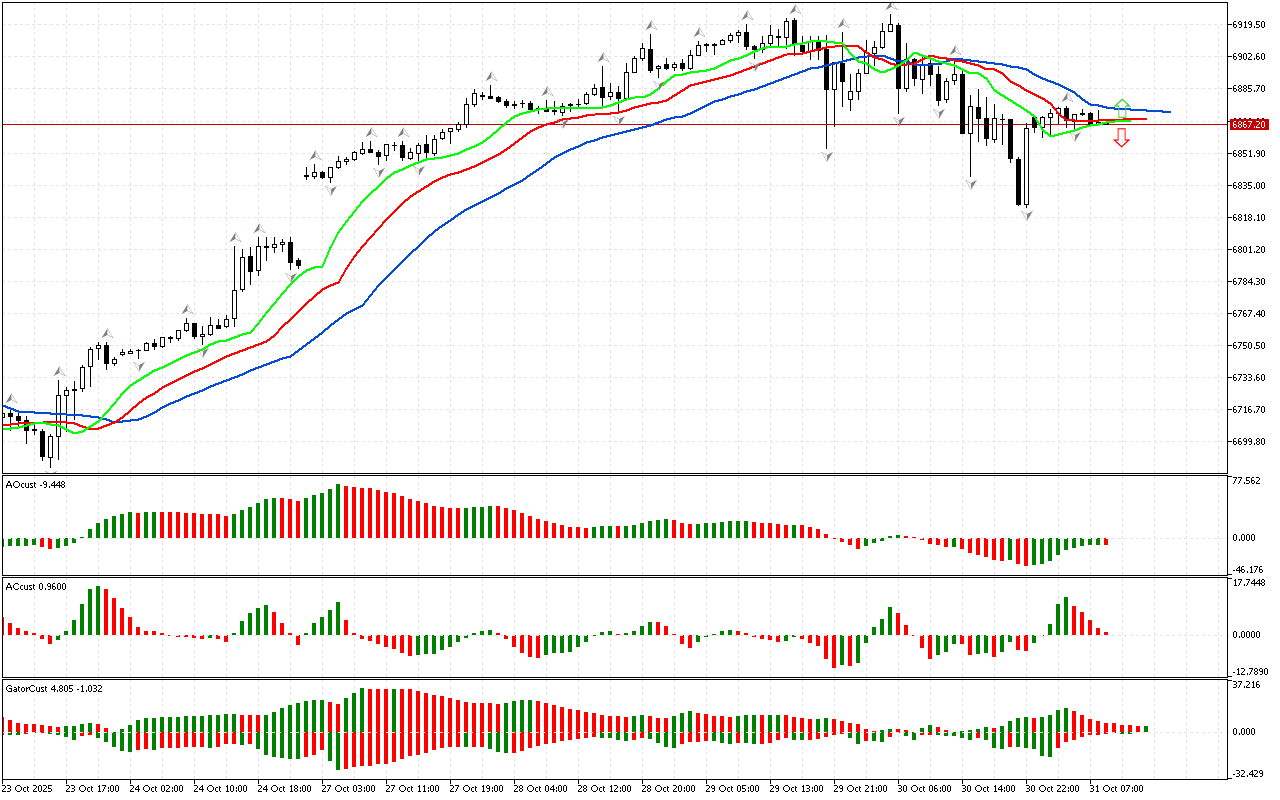The image size is (1280, 800).
Task: Click the ACcust indicator label
Action: tap(36, 587)
